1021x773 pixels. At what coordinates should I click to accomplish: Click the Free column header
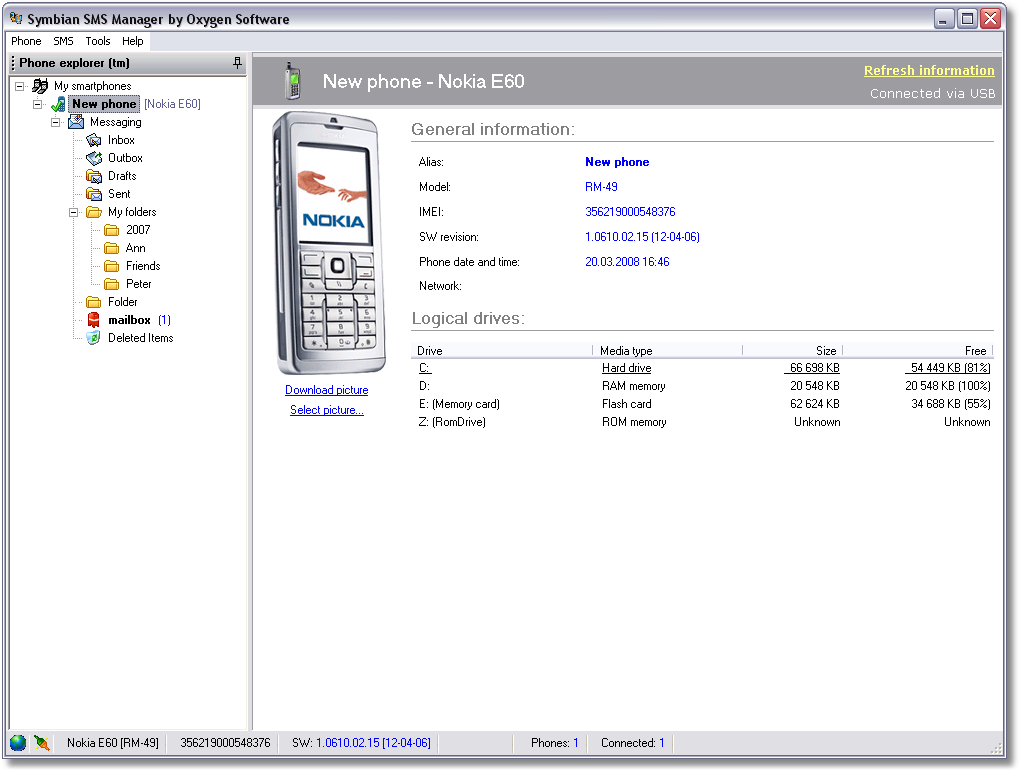(x=918, y=350)
